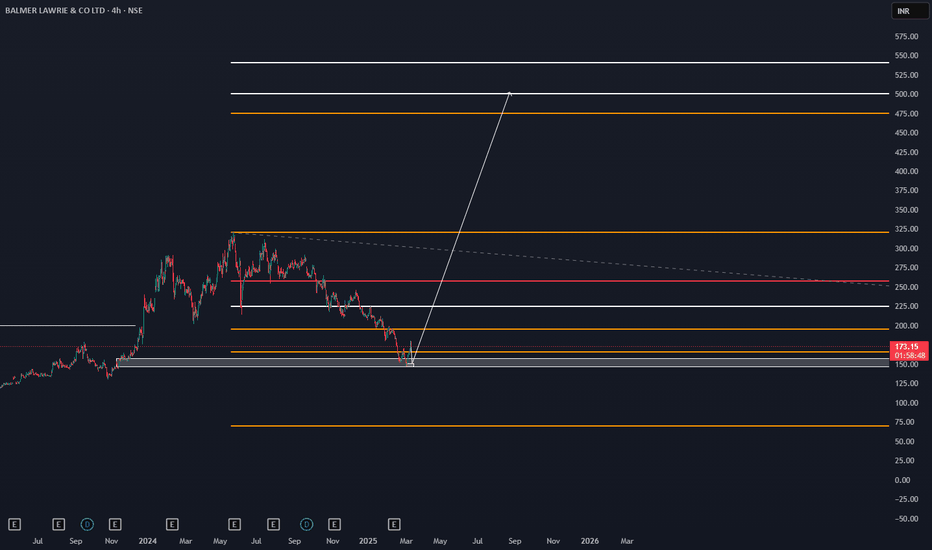Viewport: 932px width, 550px height.
Task: Select the orange horizontal line near 70
Action: pos(560,426)
